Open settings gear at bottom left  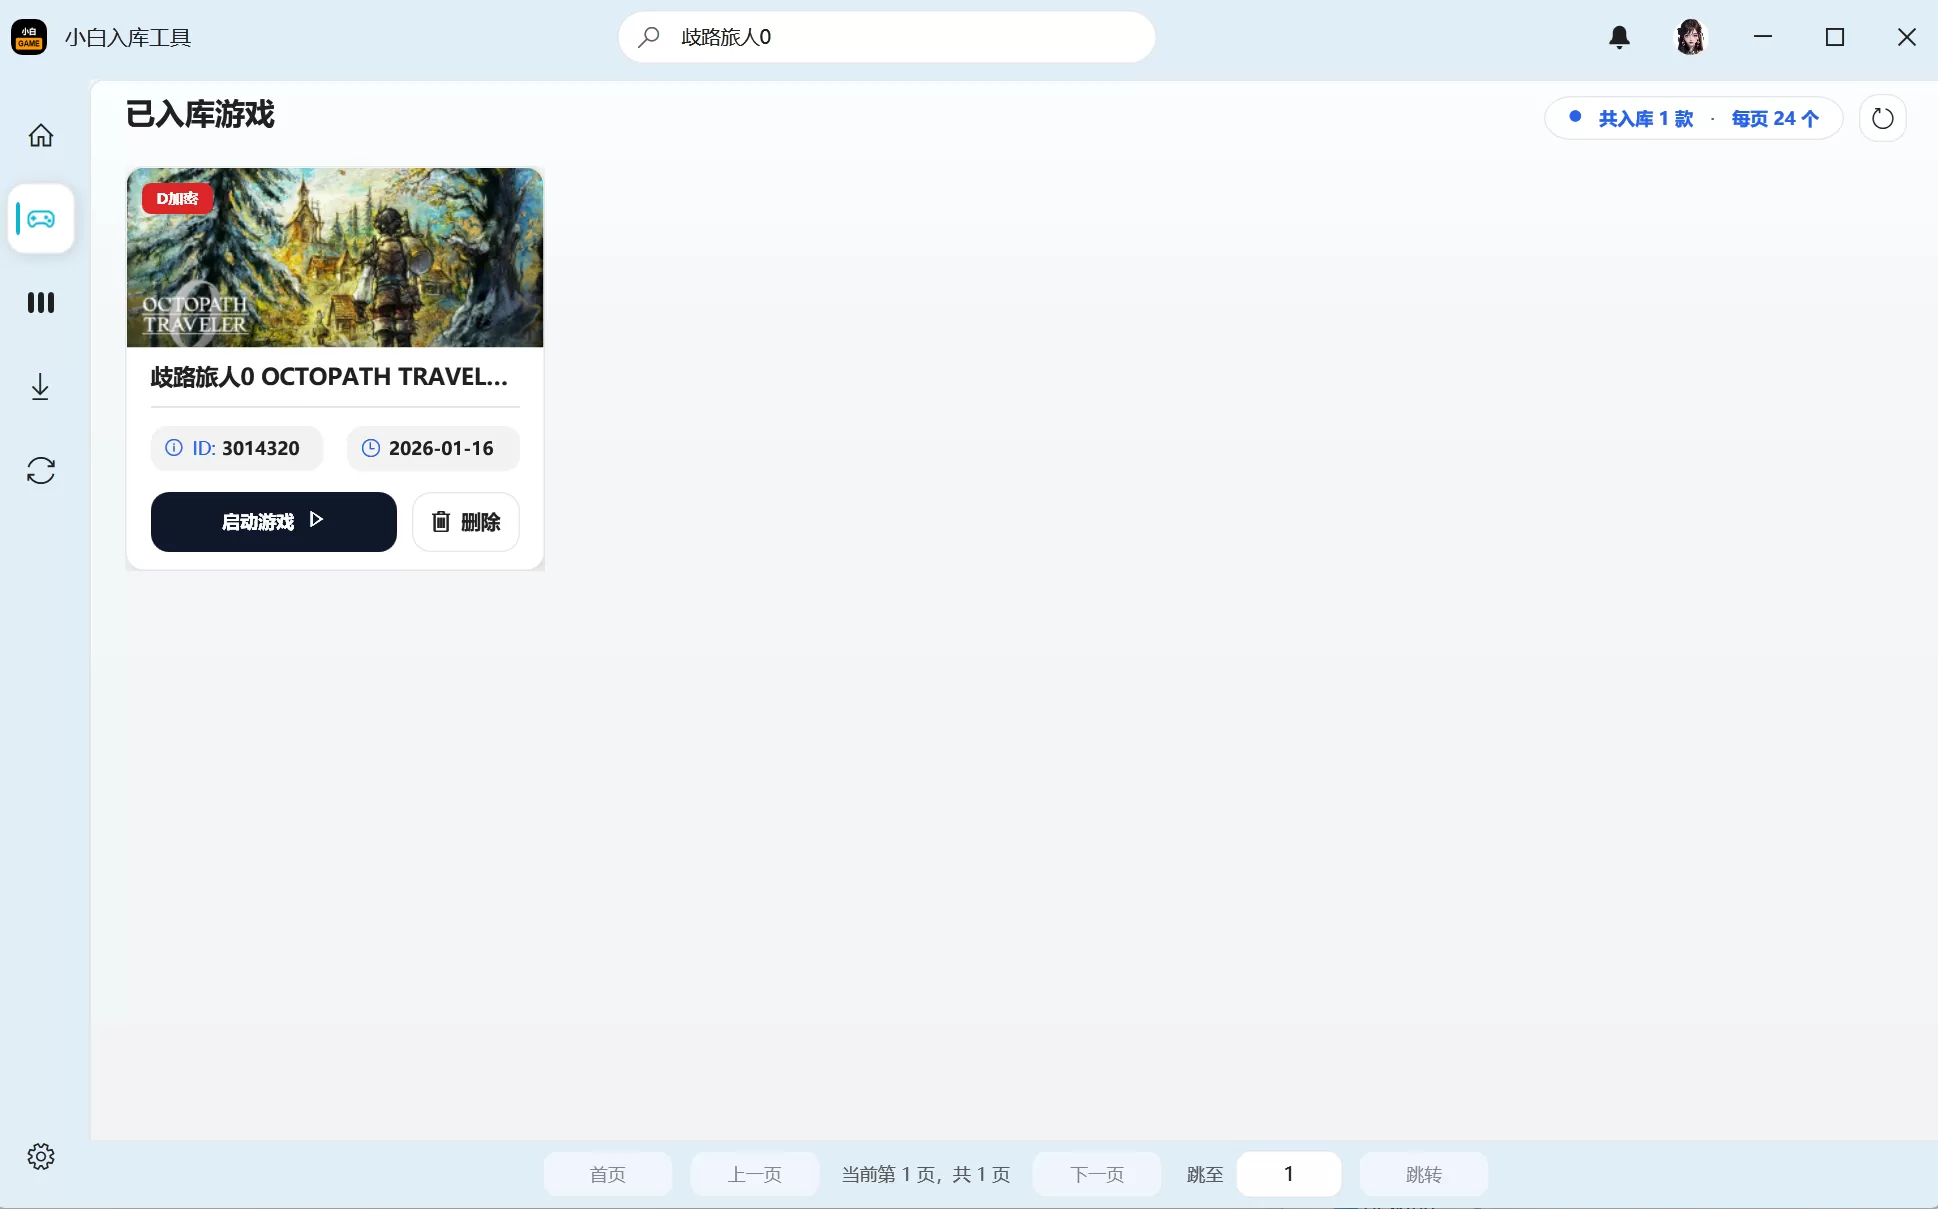pos(40,1157)
